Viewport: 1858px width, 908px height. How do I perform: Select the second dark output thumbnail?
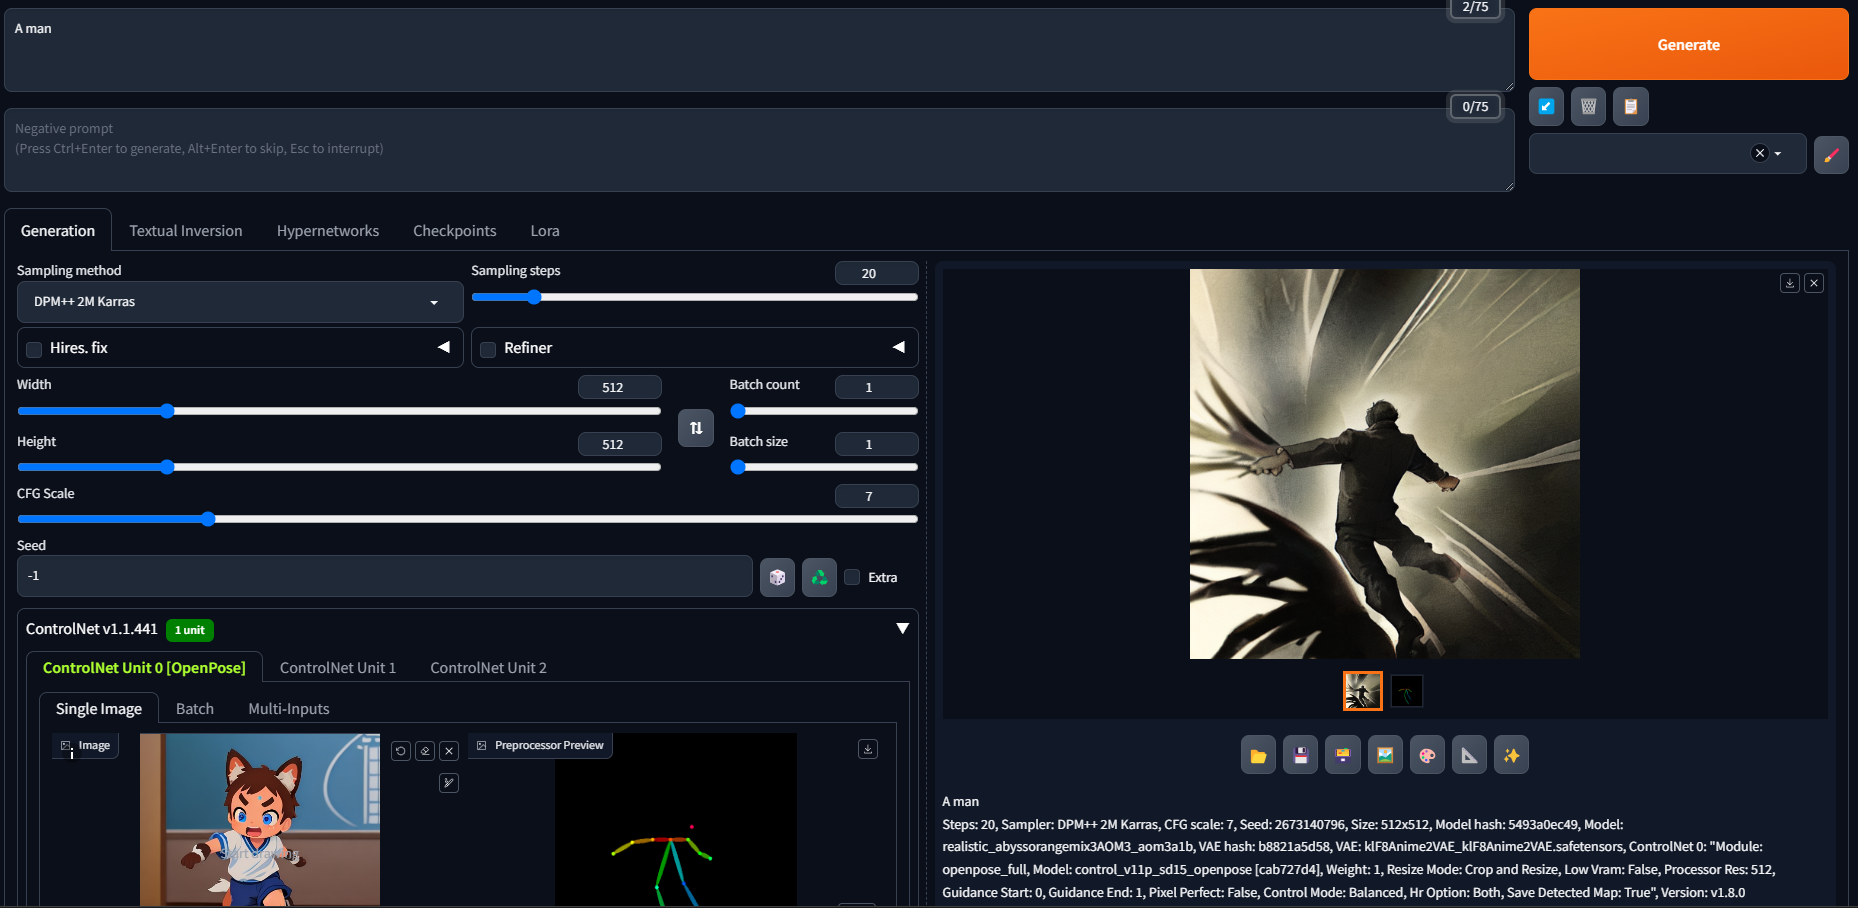pos(1407,691)
